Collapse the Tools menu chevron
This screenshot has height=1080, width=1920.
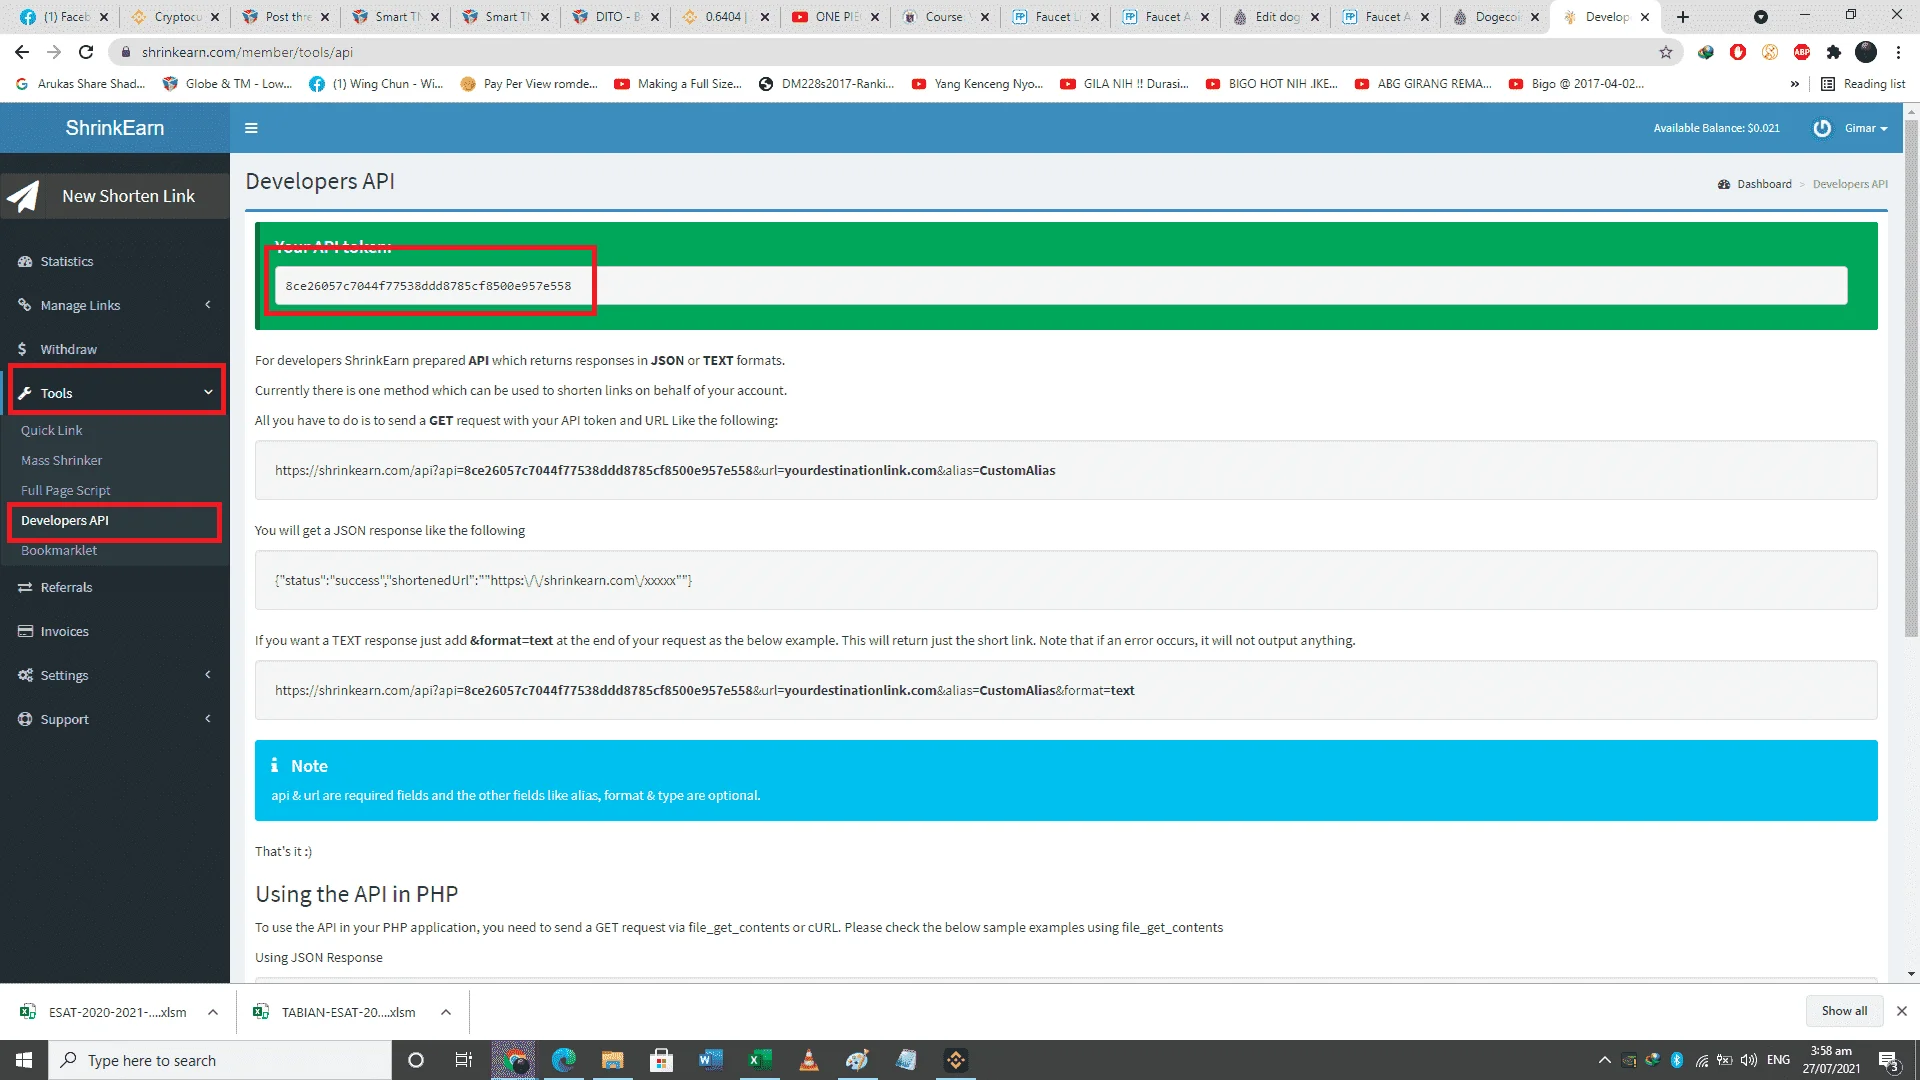(208, 393)
